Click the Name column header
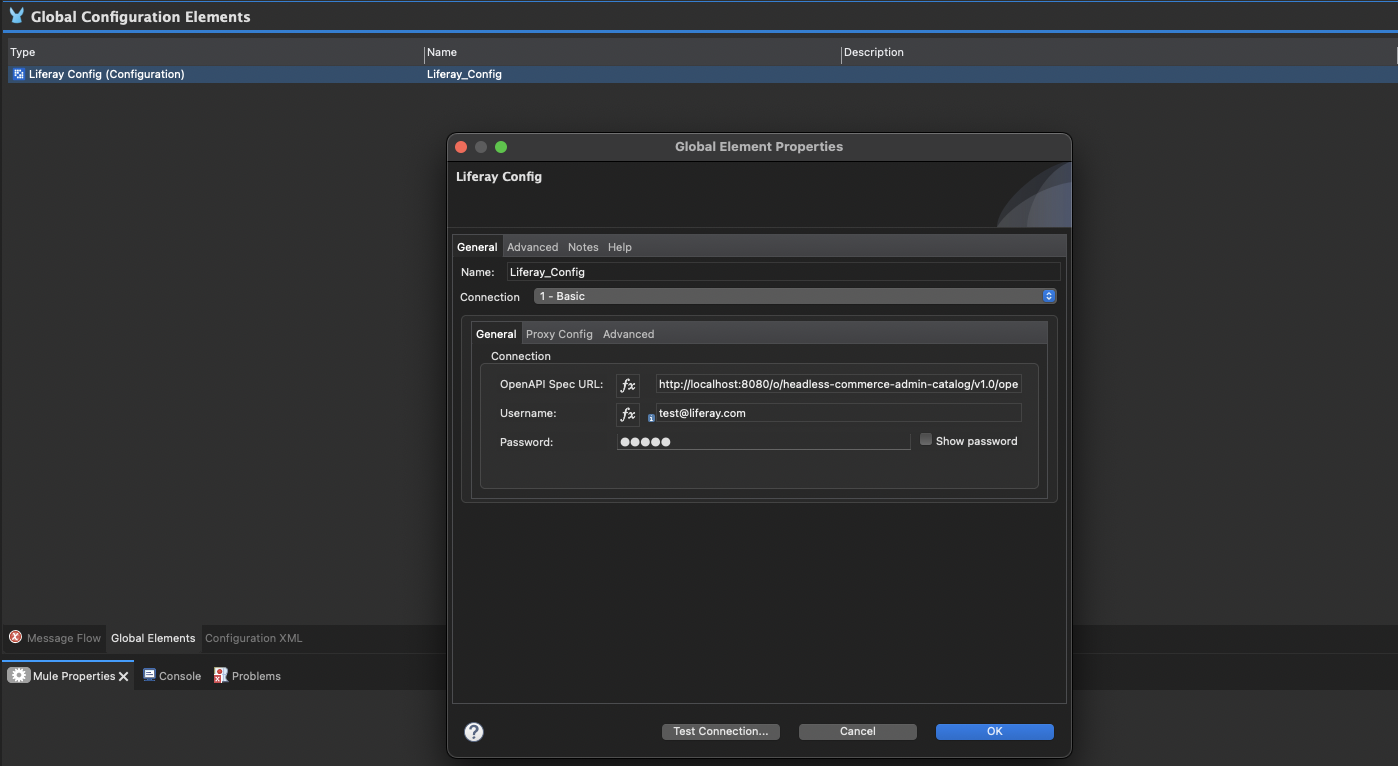The width and height of the screenshot is (1398, 766). 632,52
